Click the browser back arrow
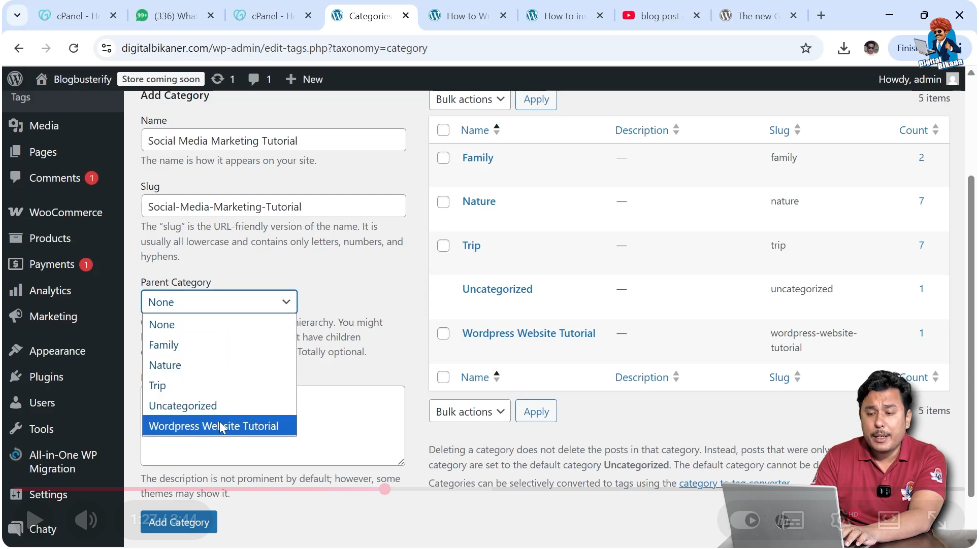This screenshot has width=979, height=549. (x=19, y=48)
